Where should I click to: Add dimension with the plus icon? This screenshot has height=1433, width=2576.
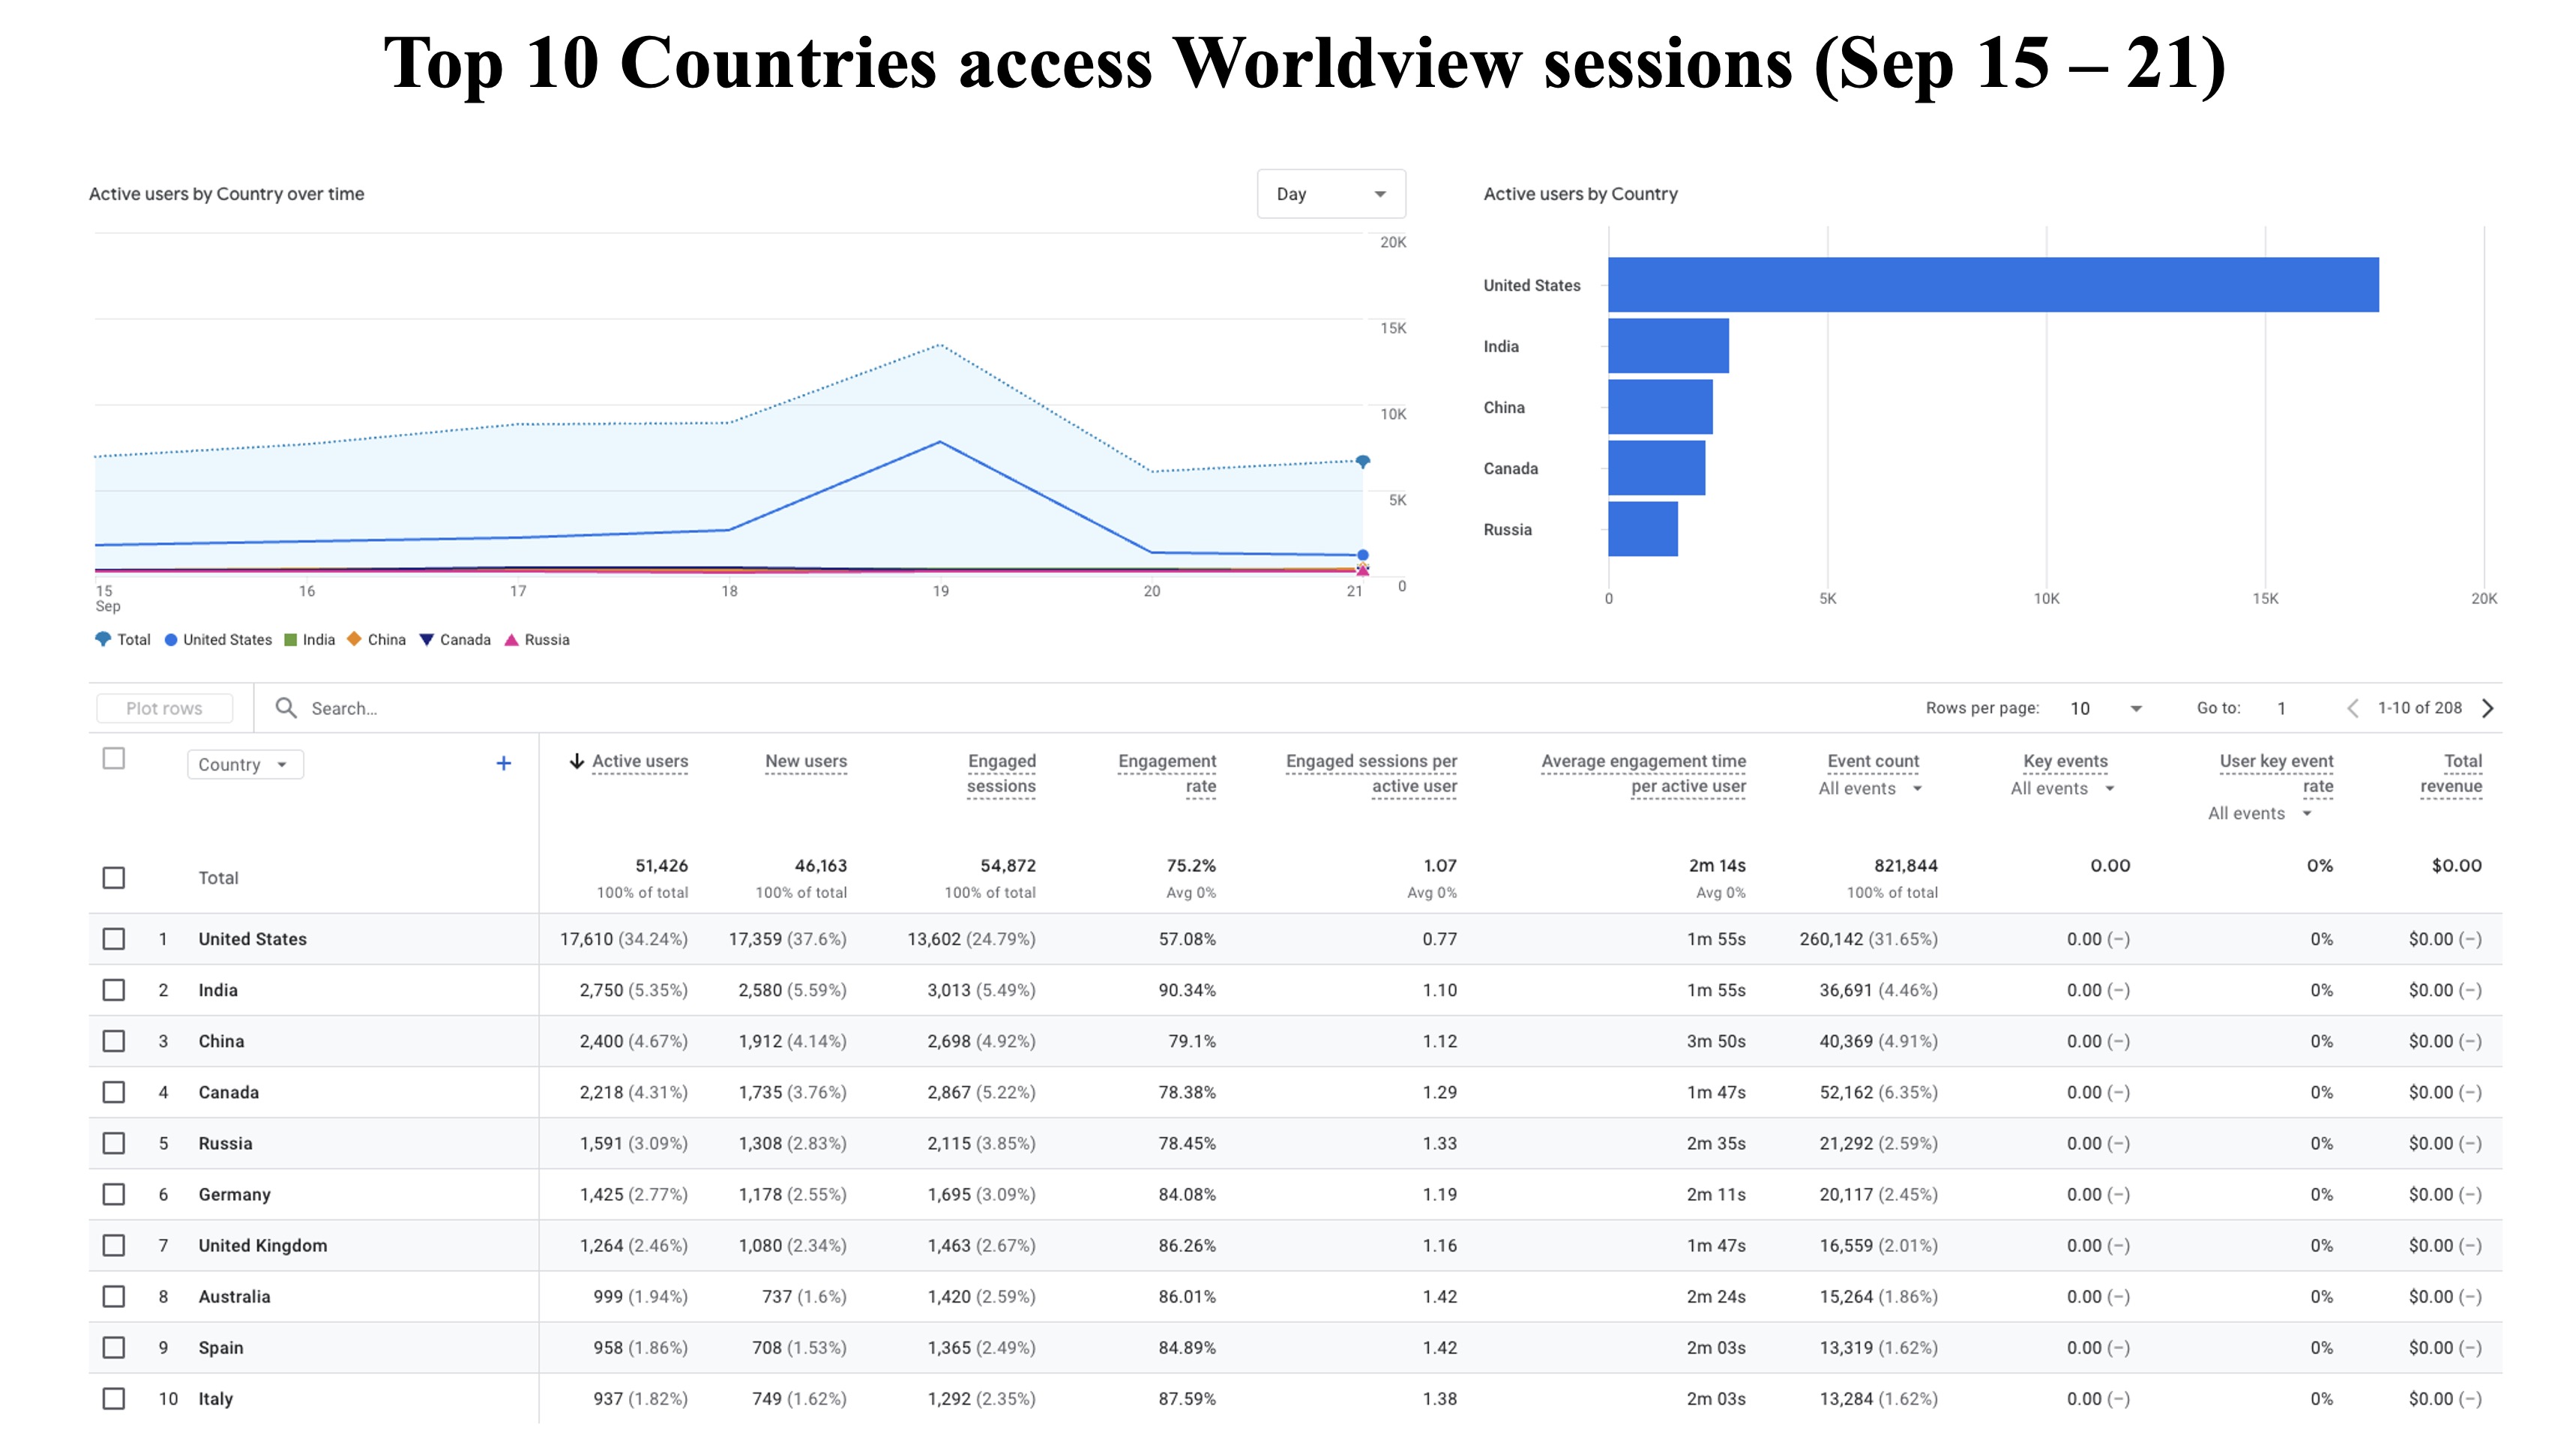click(504, 764)
